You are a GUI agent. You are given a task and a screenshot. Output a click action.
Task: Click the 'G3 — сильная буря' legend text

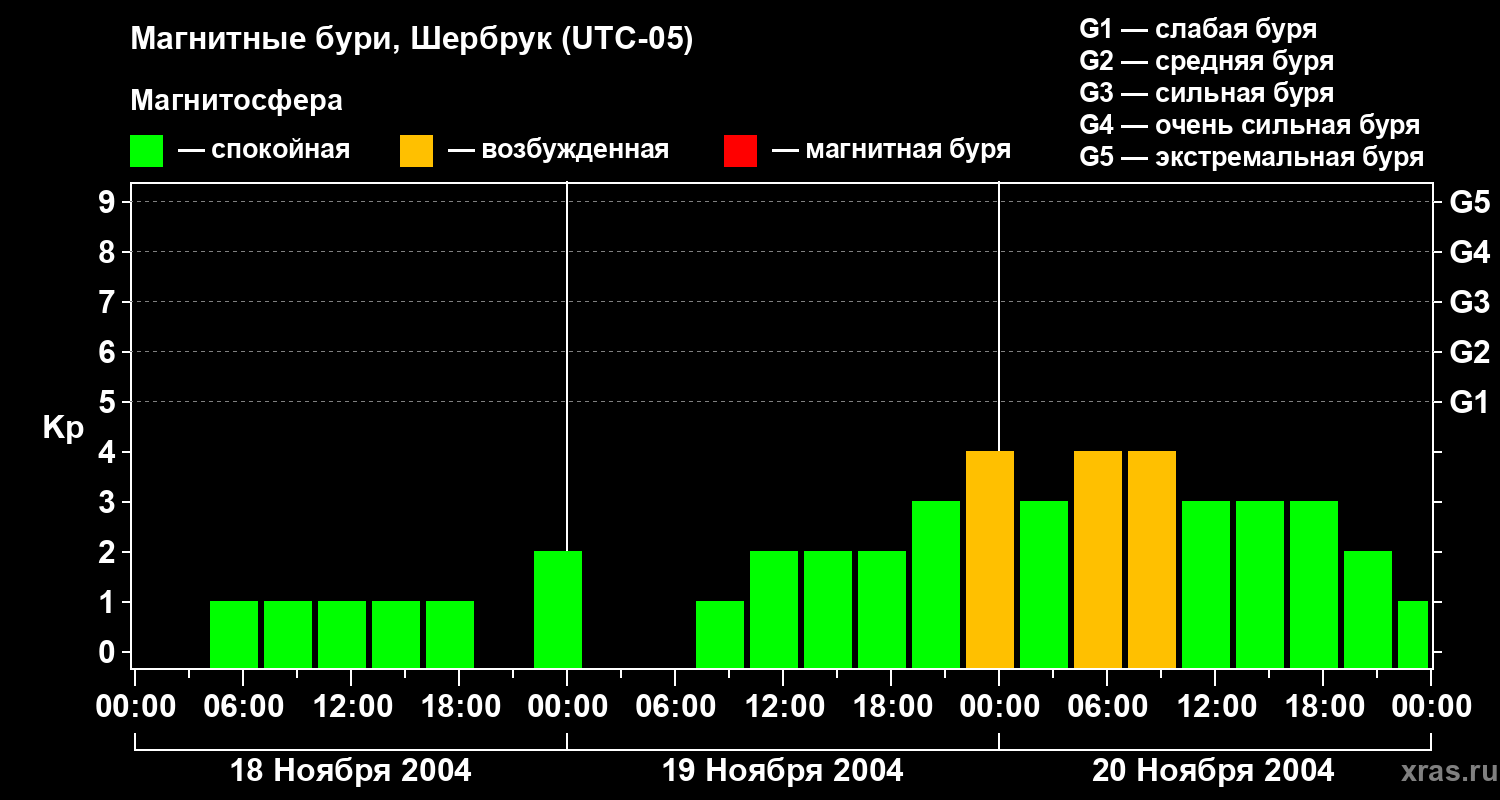point(1206,93)
